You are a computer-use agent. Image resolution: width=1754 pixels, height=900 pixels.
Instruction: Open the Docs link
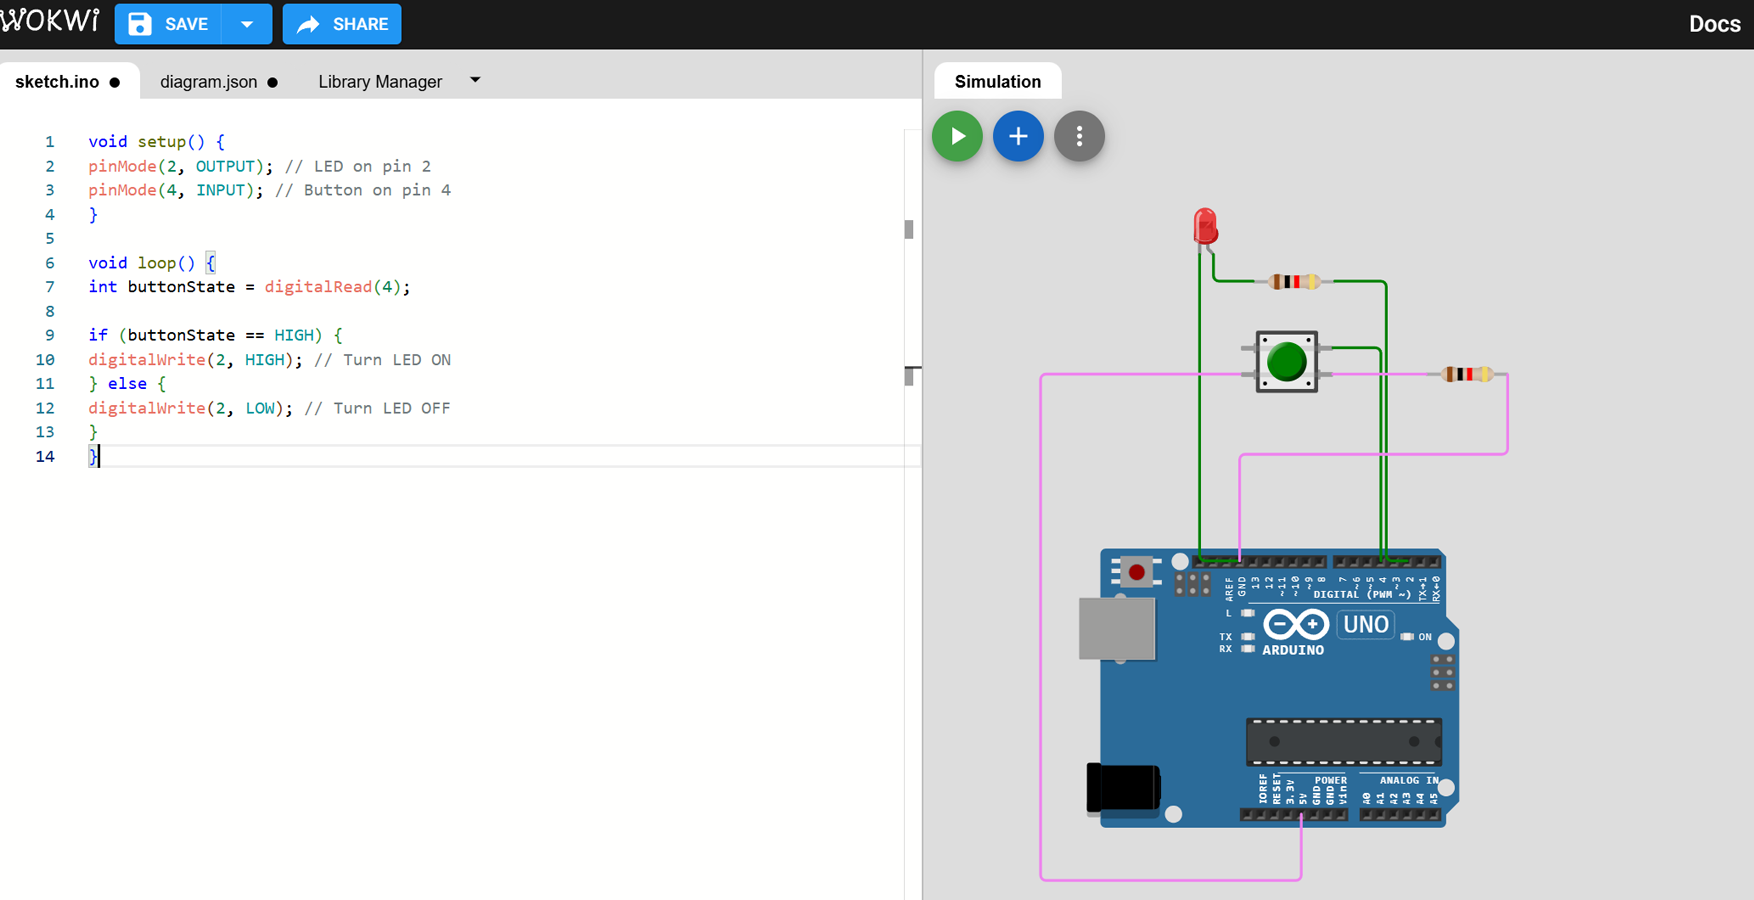click(x=1714, y=24)
